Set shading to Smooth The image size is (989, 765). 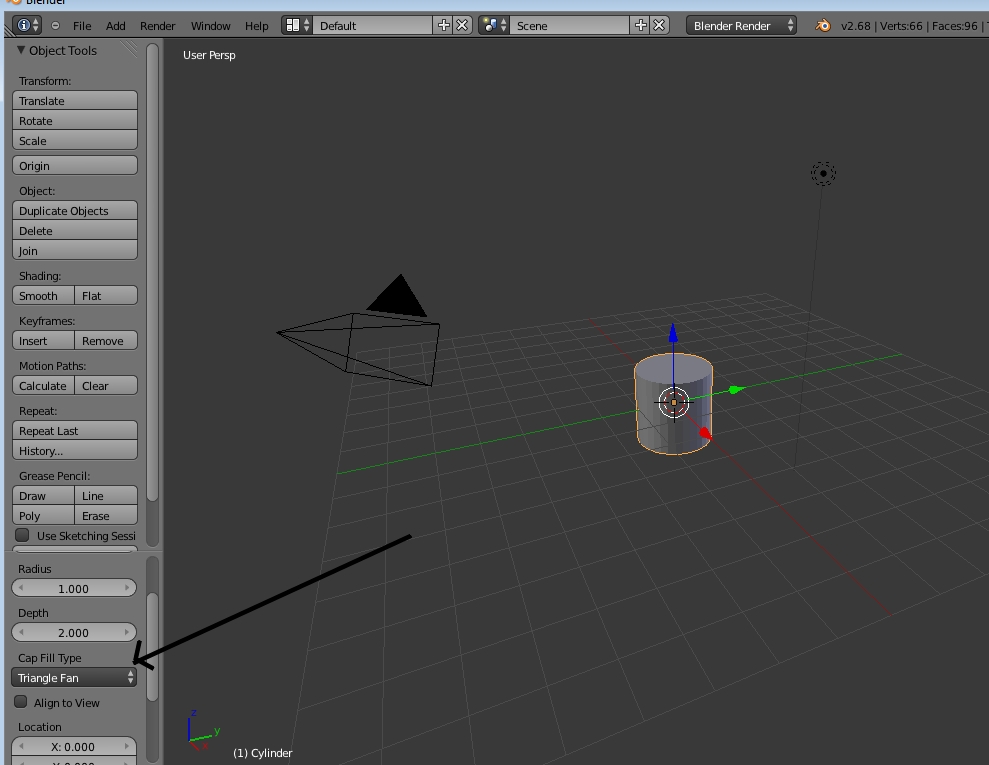(44, 295)
